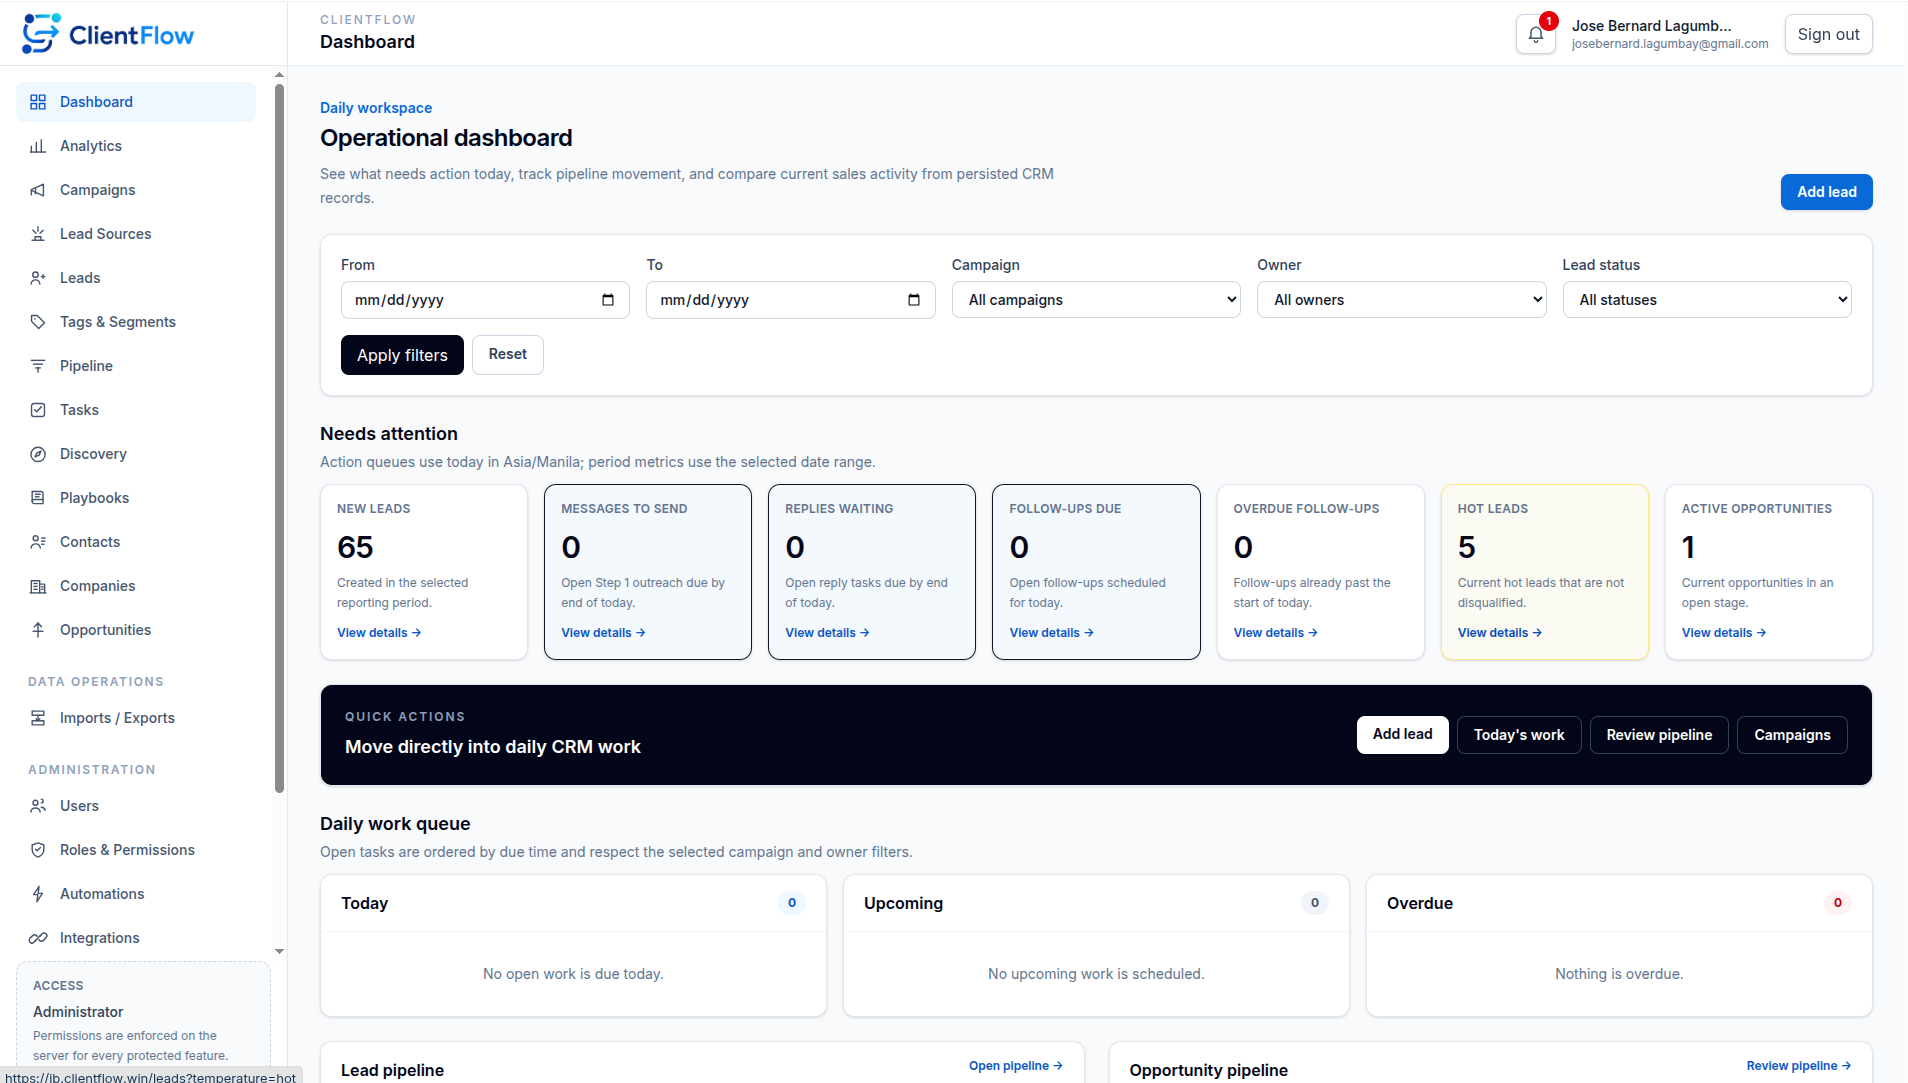
Task: Click the Pipeline funnel icon
Action: (x=38, y=366)
